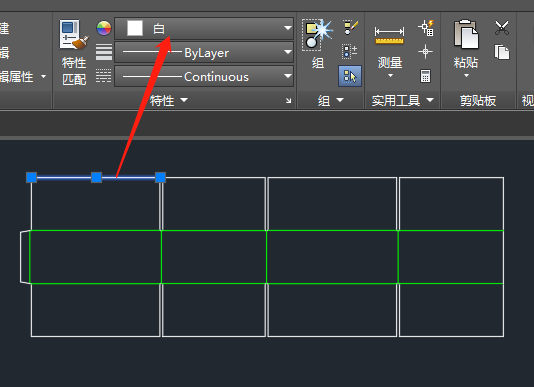This screenshot has width=534, height=387.
Task: Click the Measure (测量) ruler icon
Action: [x=389, y=36]
